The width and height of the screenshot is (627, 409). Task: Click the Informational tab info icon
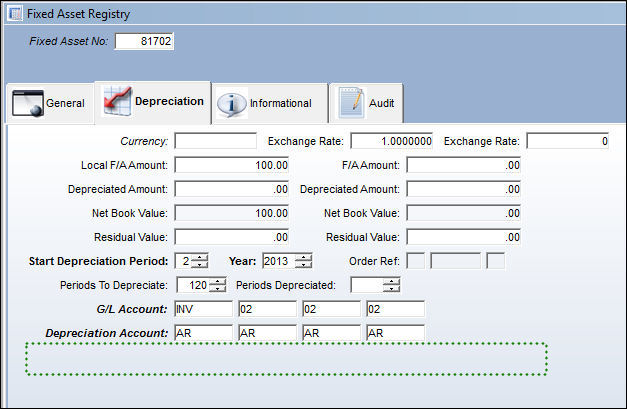[232, 104]
